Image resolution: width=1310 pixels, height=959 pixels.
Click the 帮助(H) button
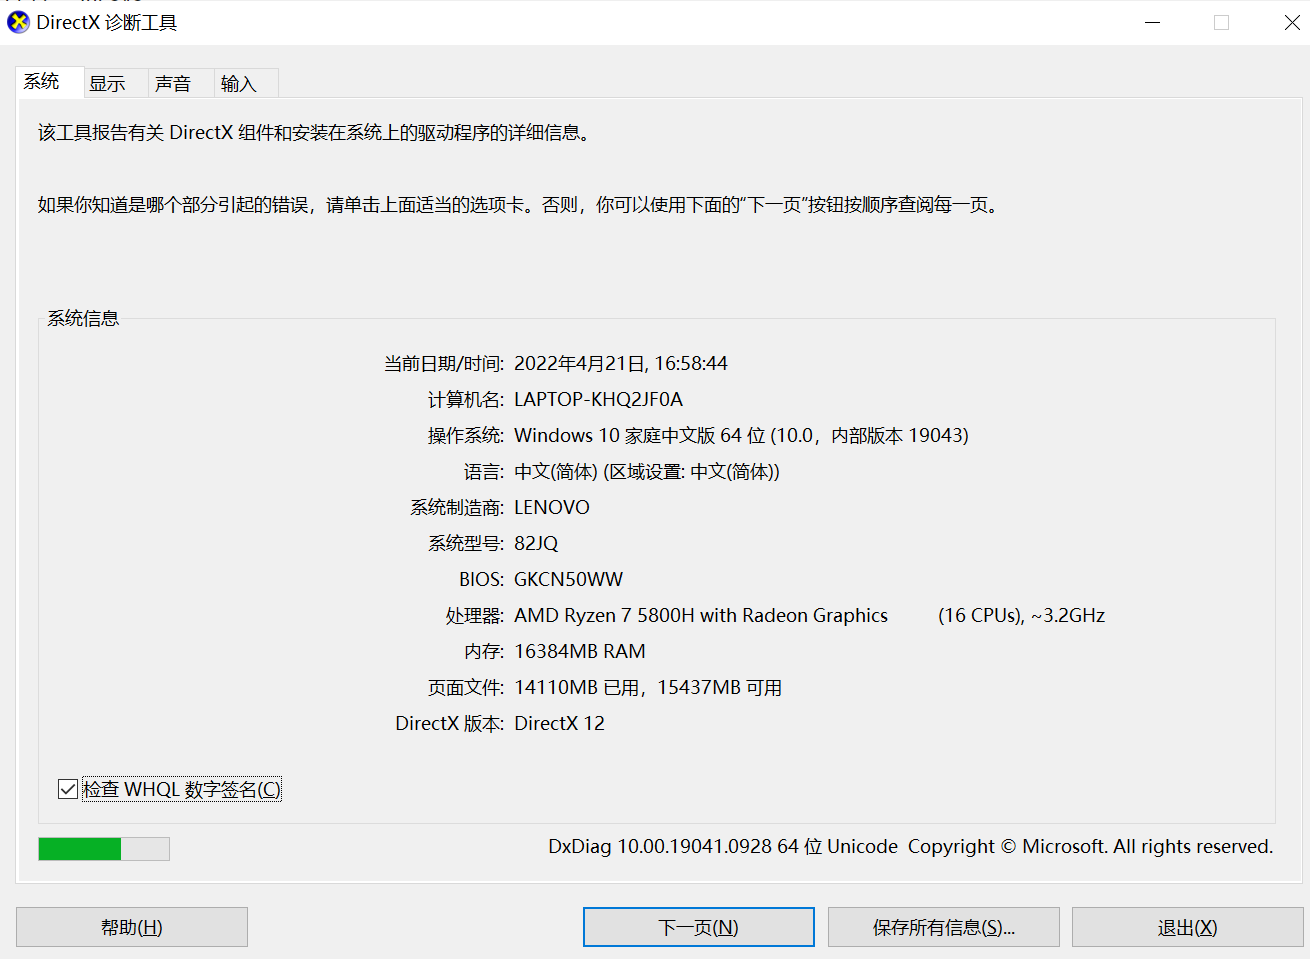click(132, 927)
